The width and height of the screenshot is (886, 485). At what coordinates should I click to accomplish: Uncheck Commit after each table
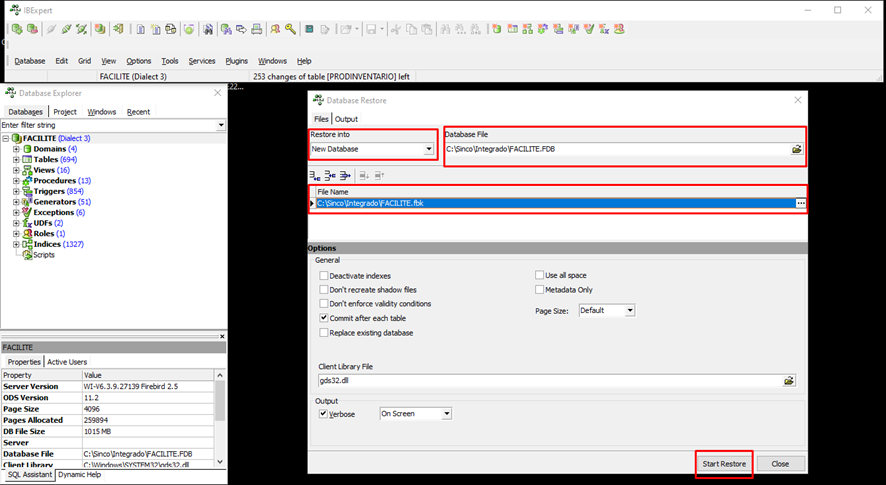click(x=324, y=318)
